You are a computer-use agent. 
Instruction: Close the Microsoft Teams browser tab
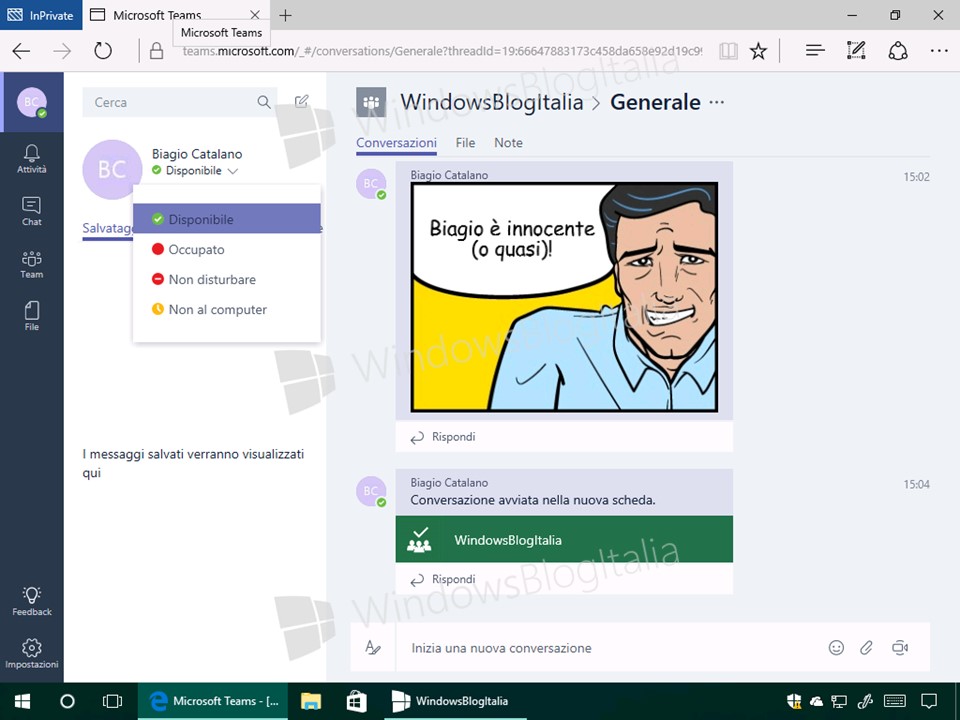tap(255, 15)
